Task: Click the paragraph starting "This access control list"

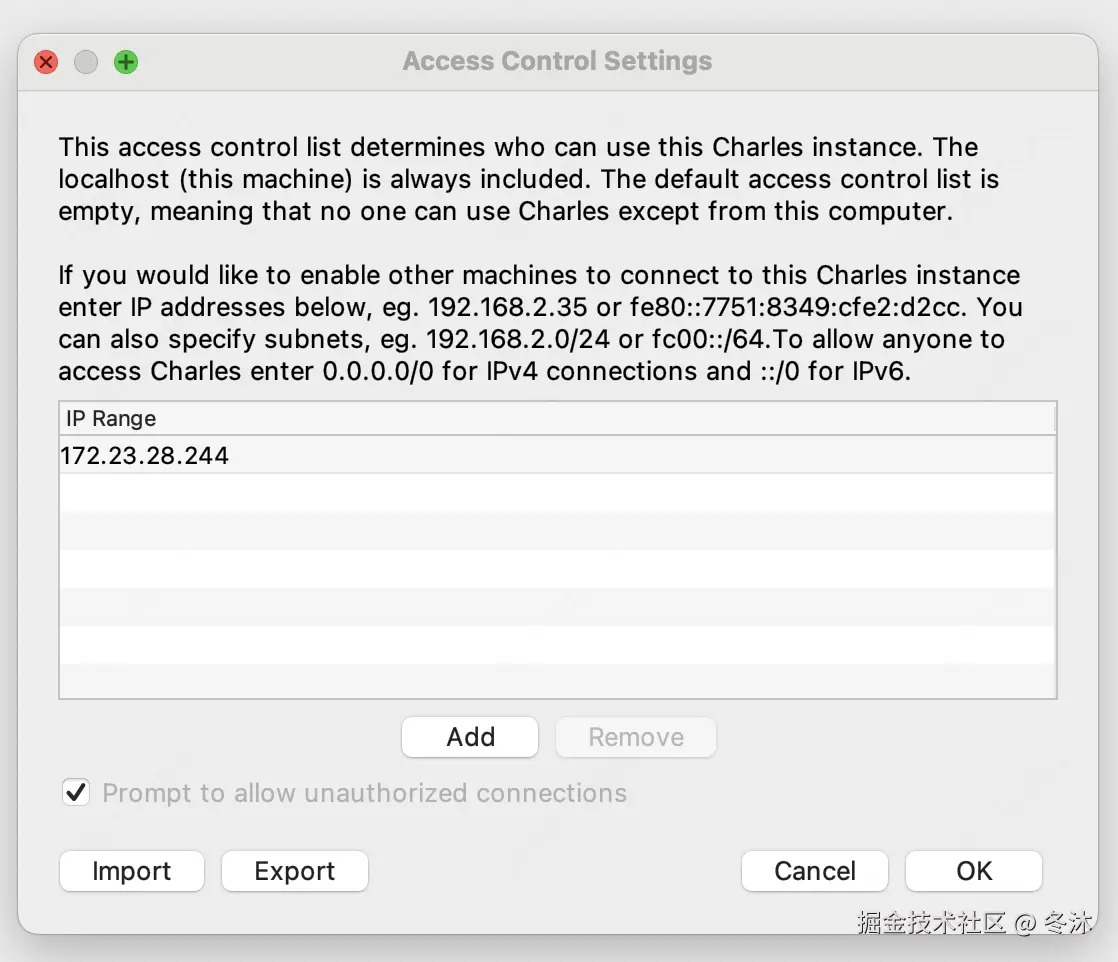Action: tap(528, 179)
